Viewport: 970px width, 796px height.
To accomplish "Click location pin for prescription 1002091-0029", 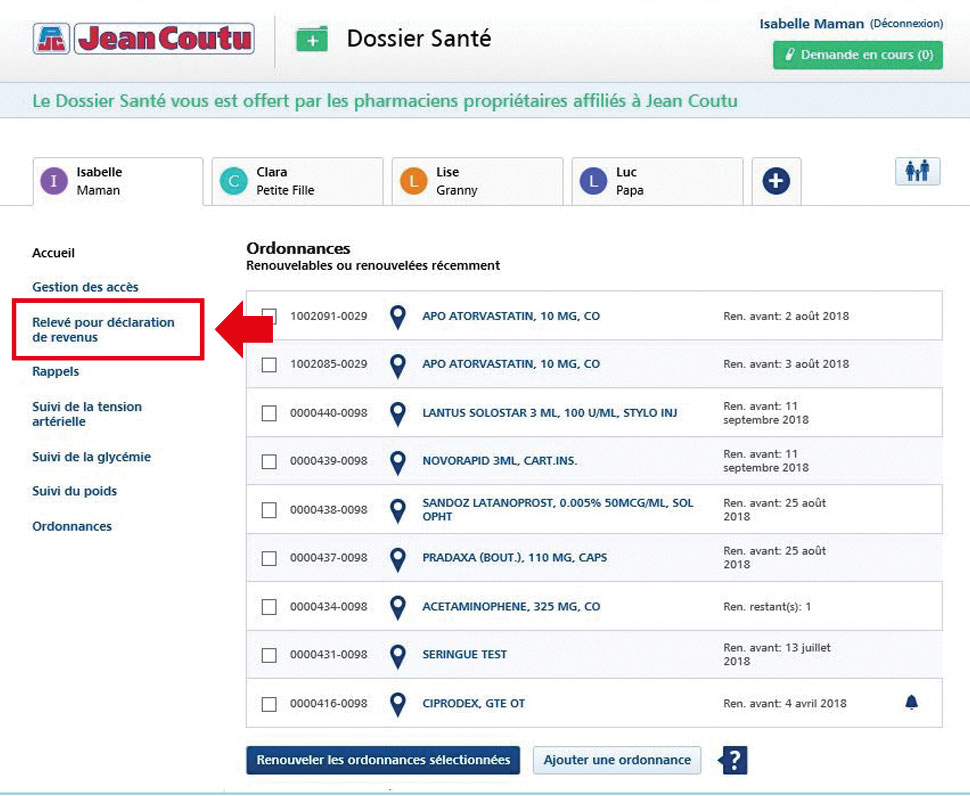I will (398, 317).
